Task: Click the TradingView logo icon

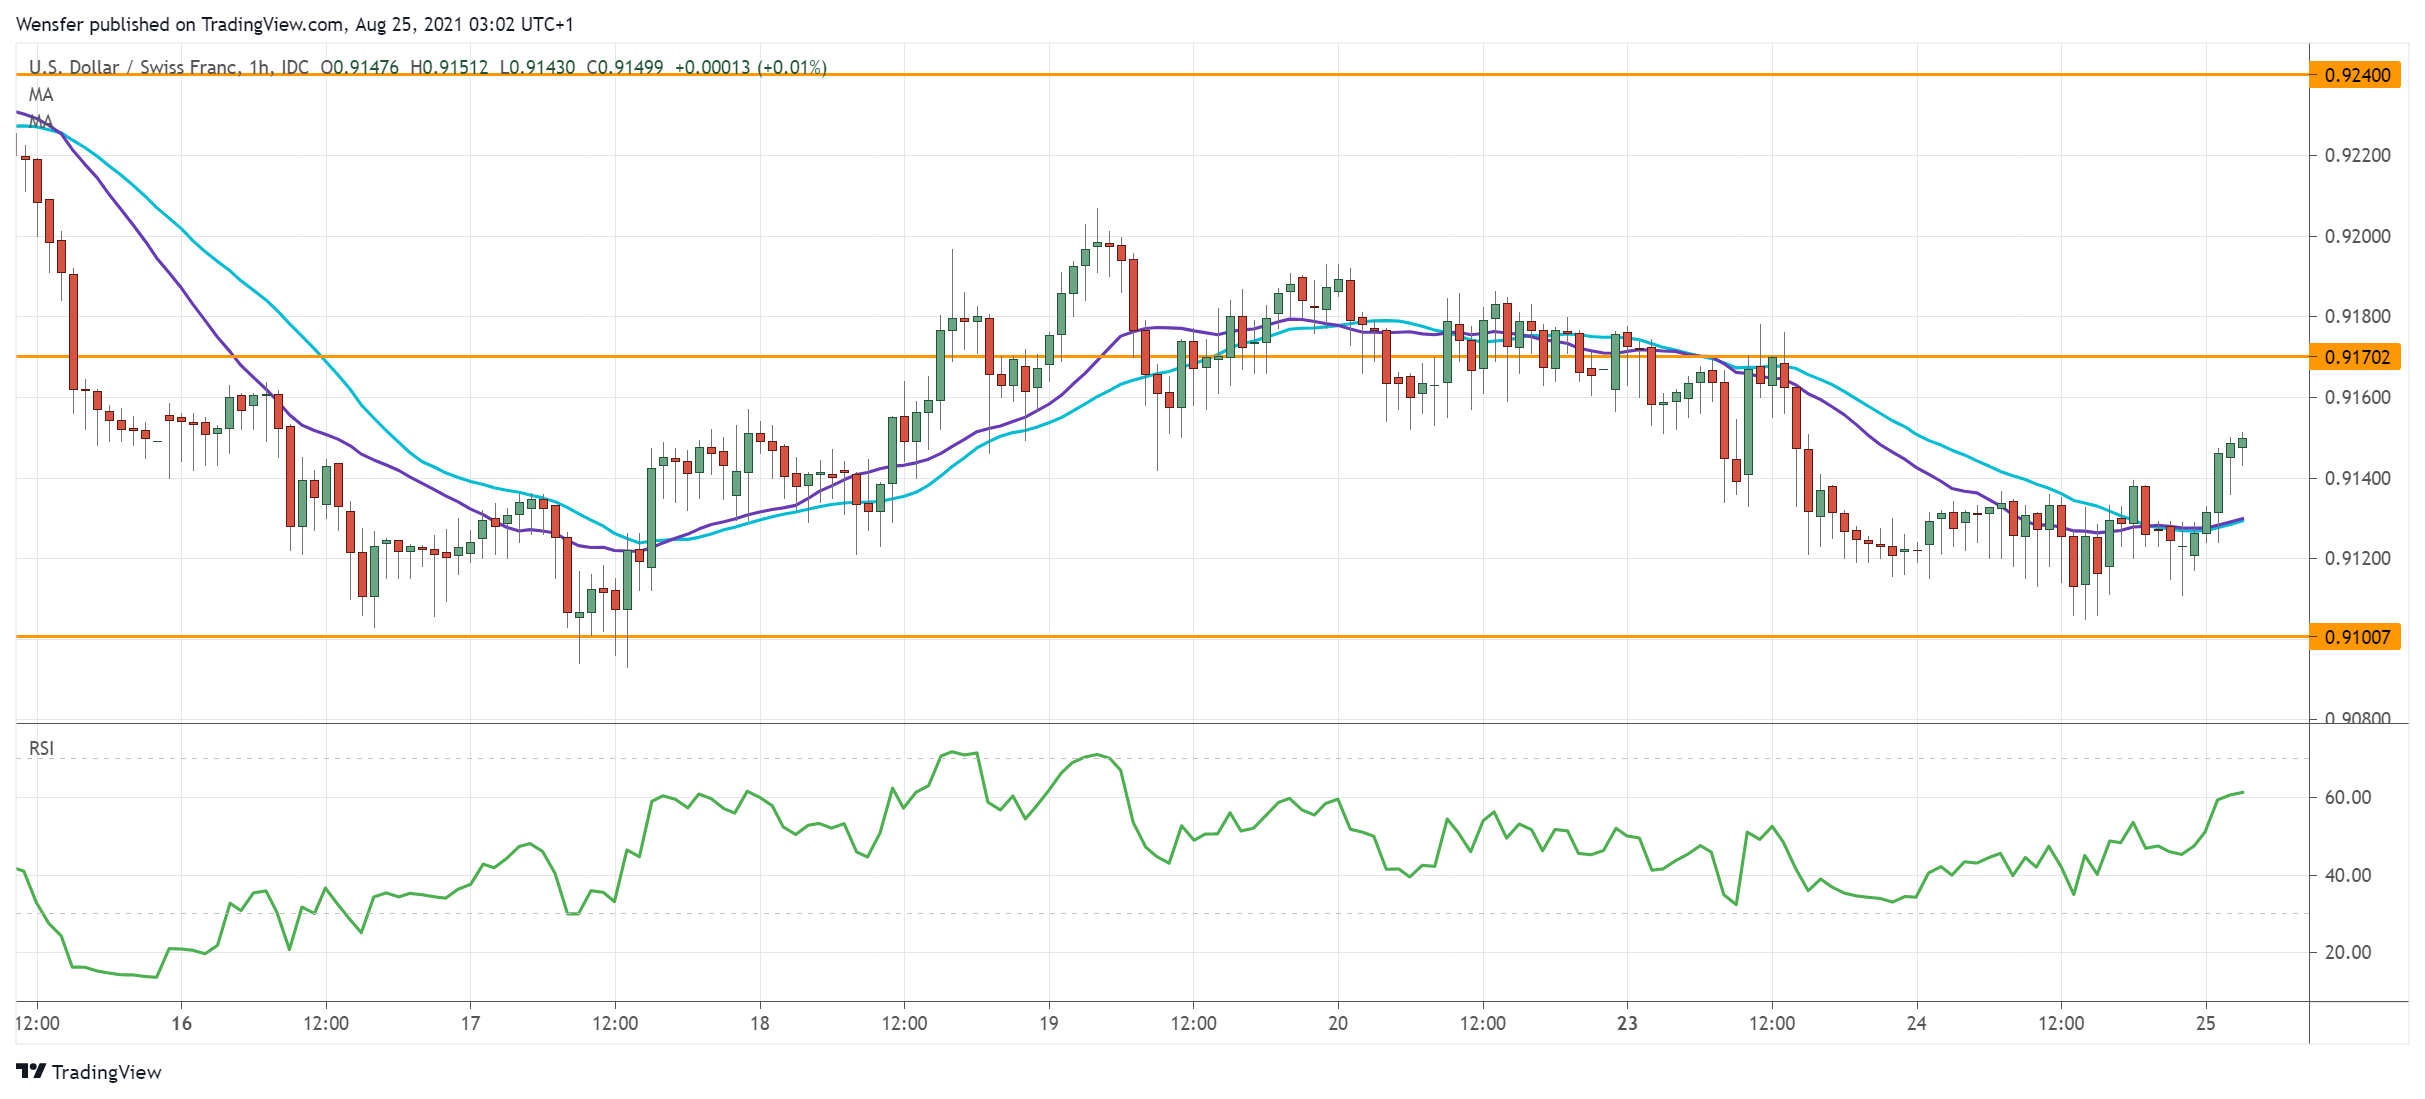Action: click(31, 1071)
